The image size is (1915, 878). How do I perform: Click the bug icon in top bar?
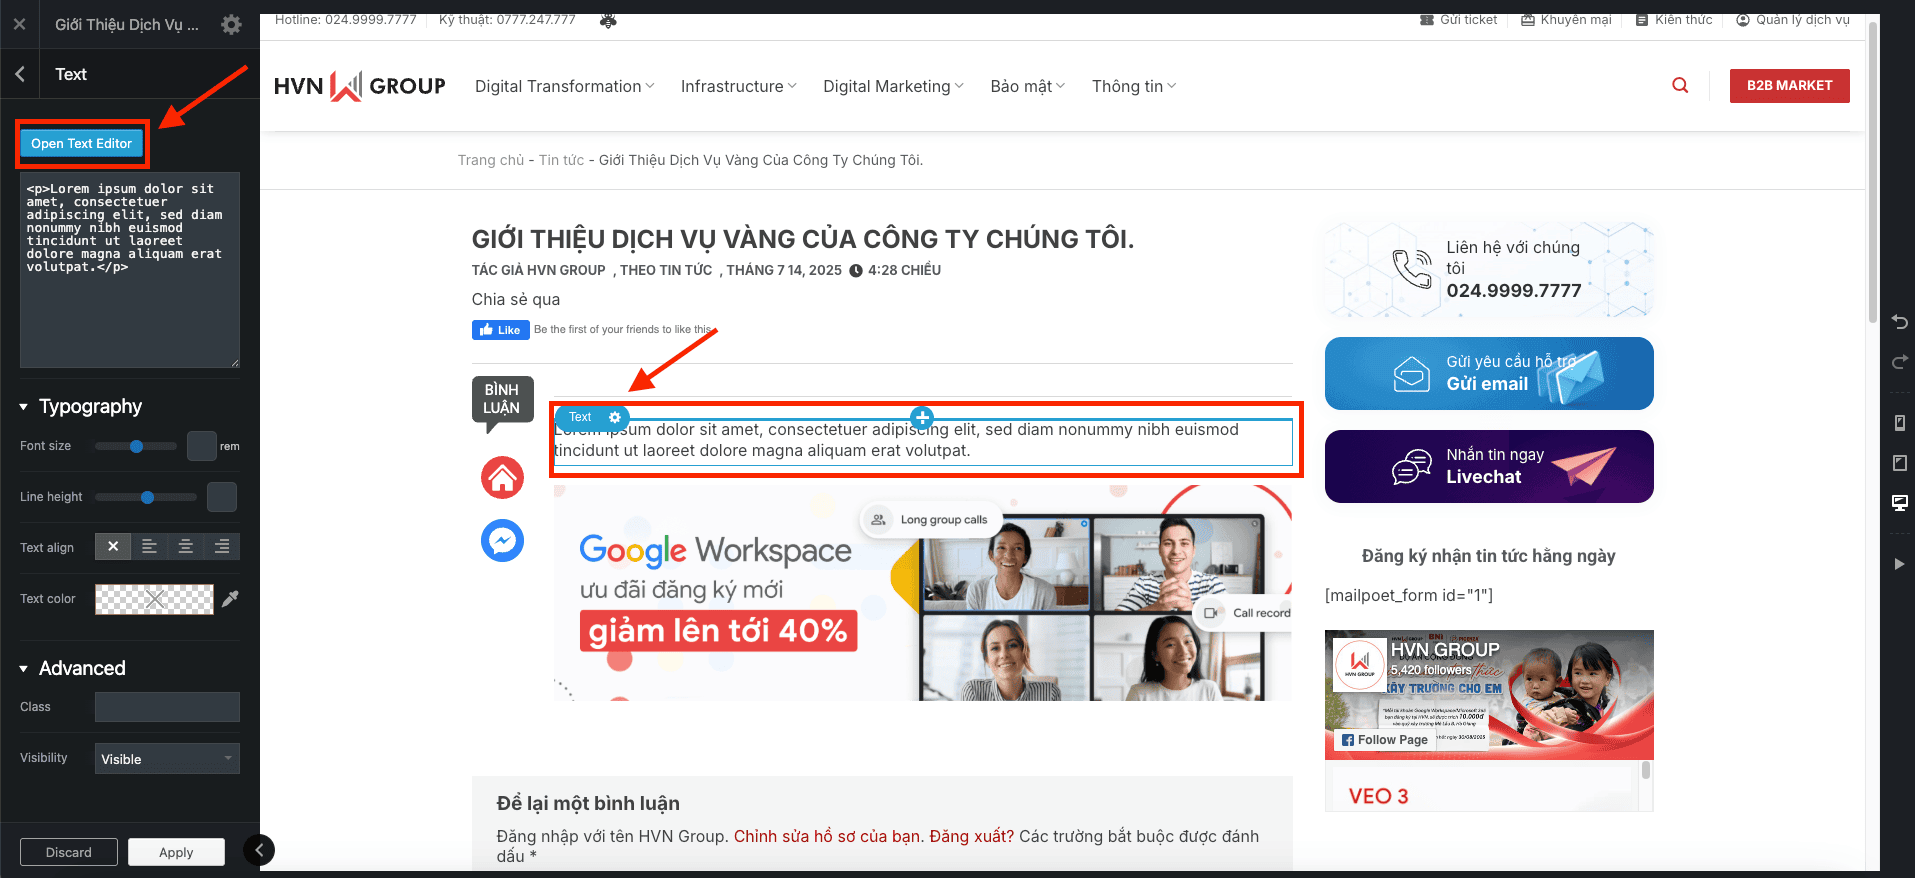coord(608,20)
